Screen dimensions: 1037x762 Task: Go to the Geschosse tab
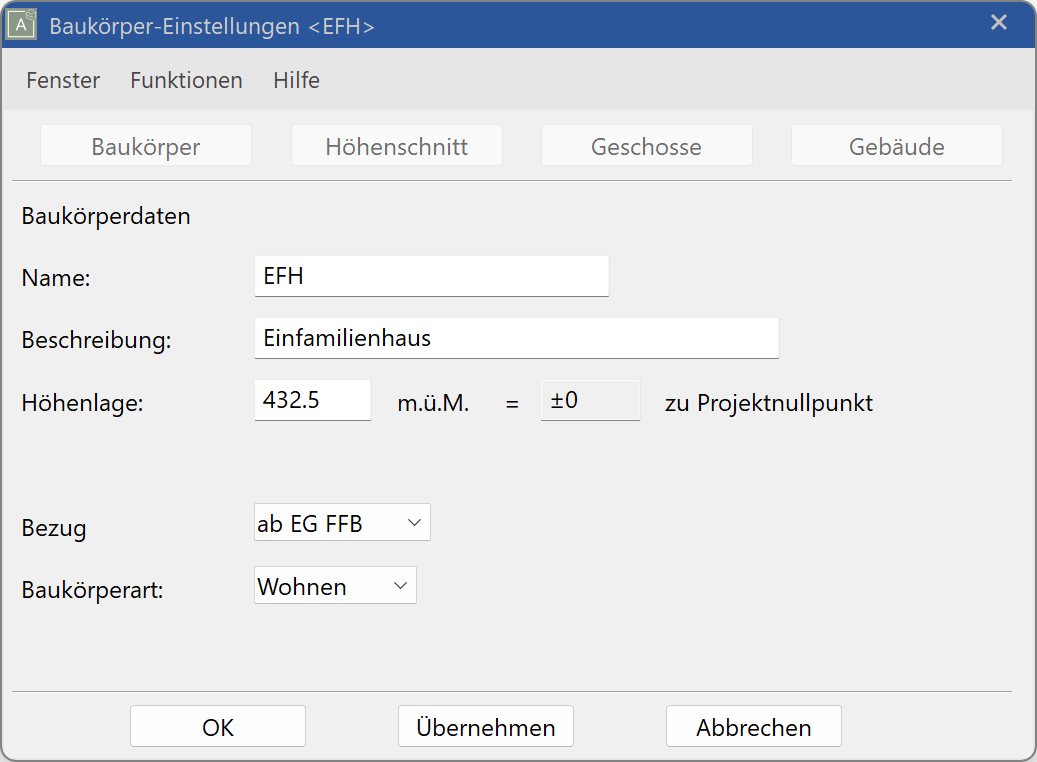point(646,147)
